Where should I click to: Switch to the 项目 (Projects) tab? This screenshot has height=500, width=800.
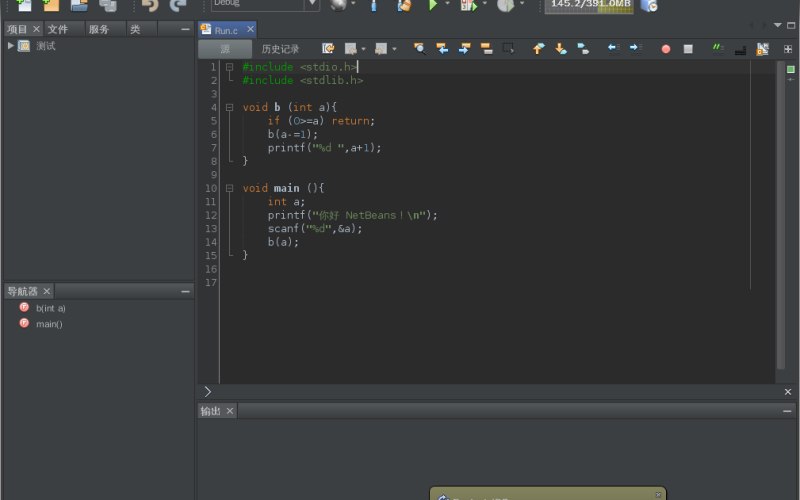pyautogui.click(x=17, y=30)
